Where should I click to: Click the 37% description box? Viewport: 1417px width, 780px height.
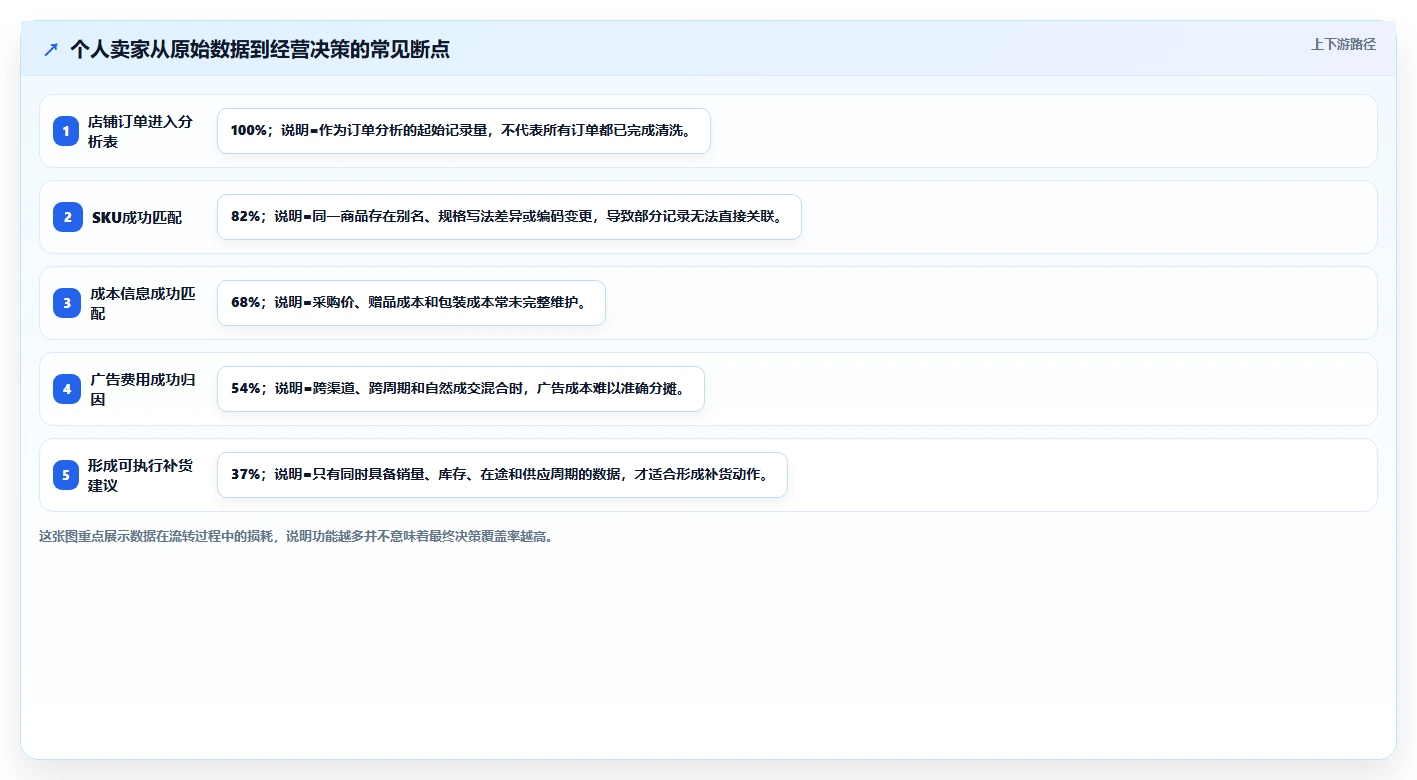(x=502, y=475)
